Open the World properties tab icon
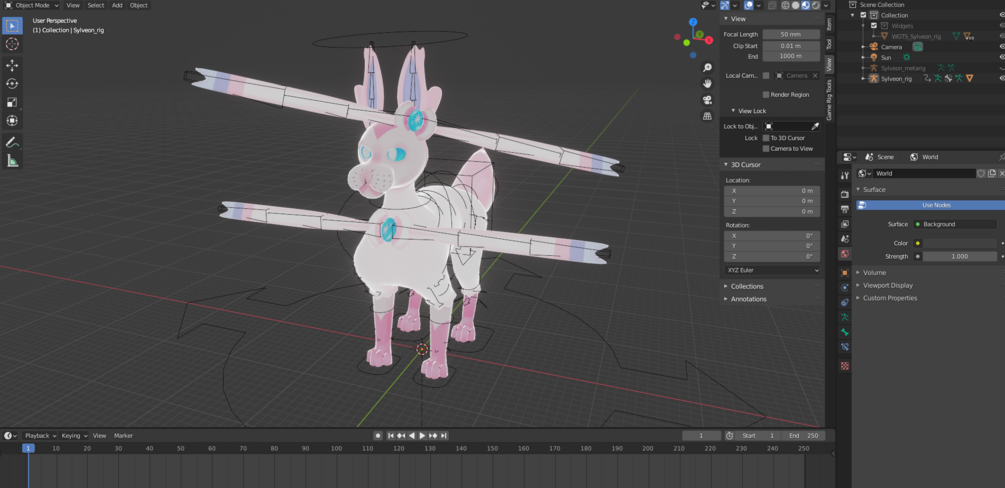1005x488 pixels. [x=845, y=254]
